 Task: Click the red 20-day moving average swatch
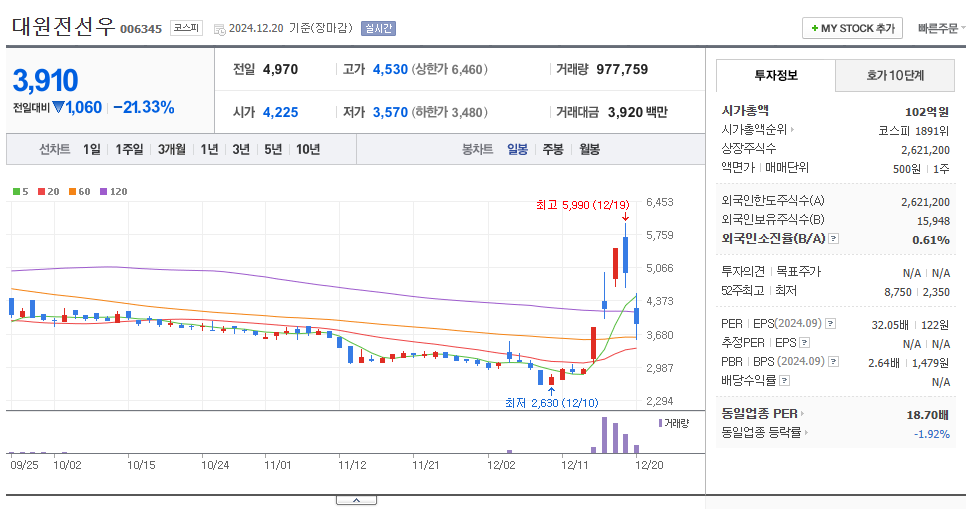pos(41,192)
